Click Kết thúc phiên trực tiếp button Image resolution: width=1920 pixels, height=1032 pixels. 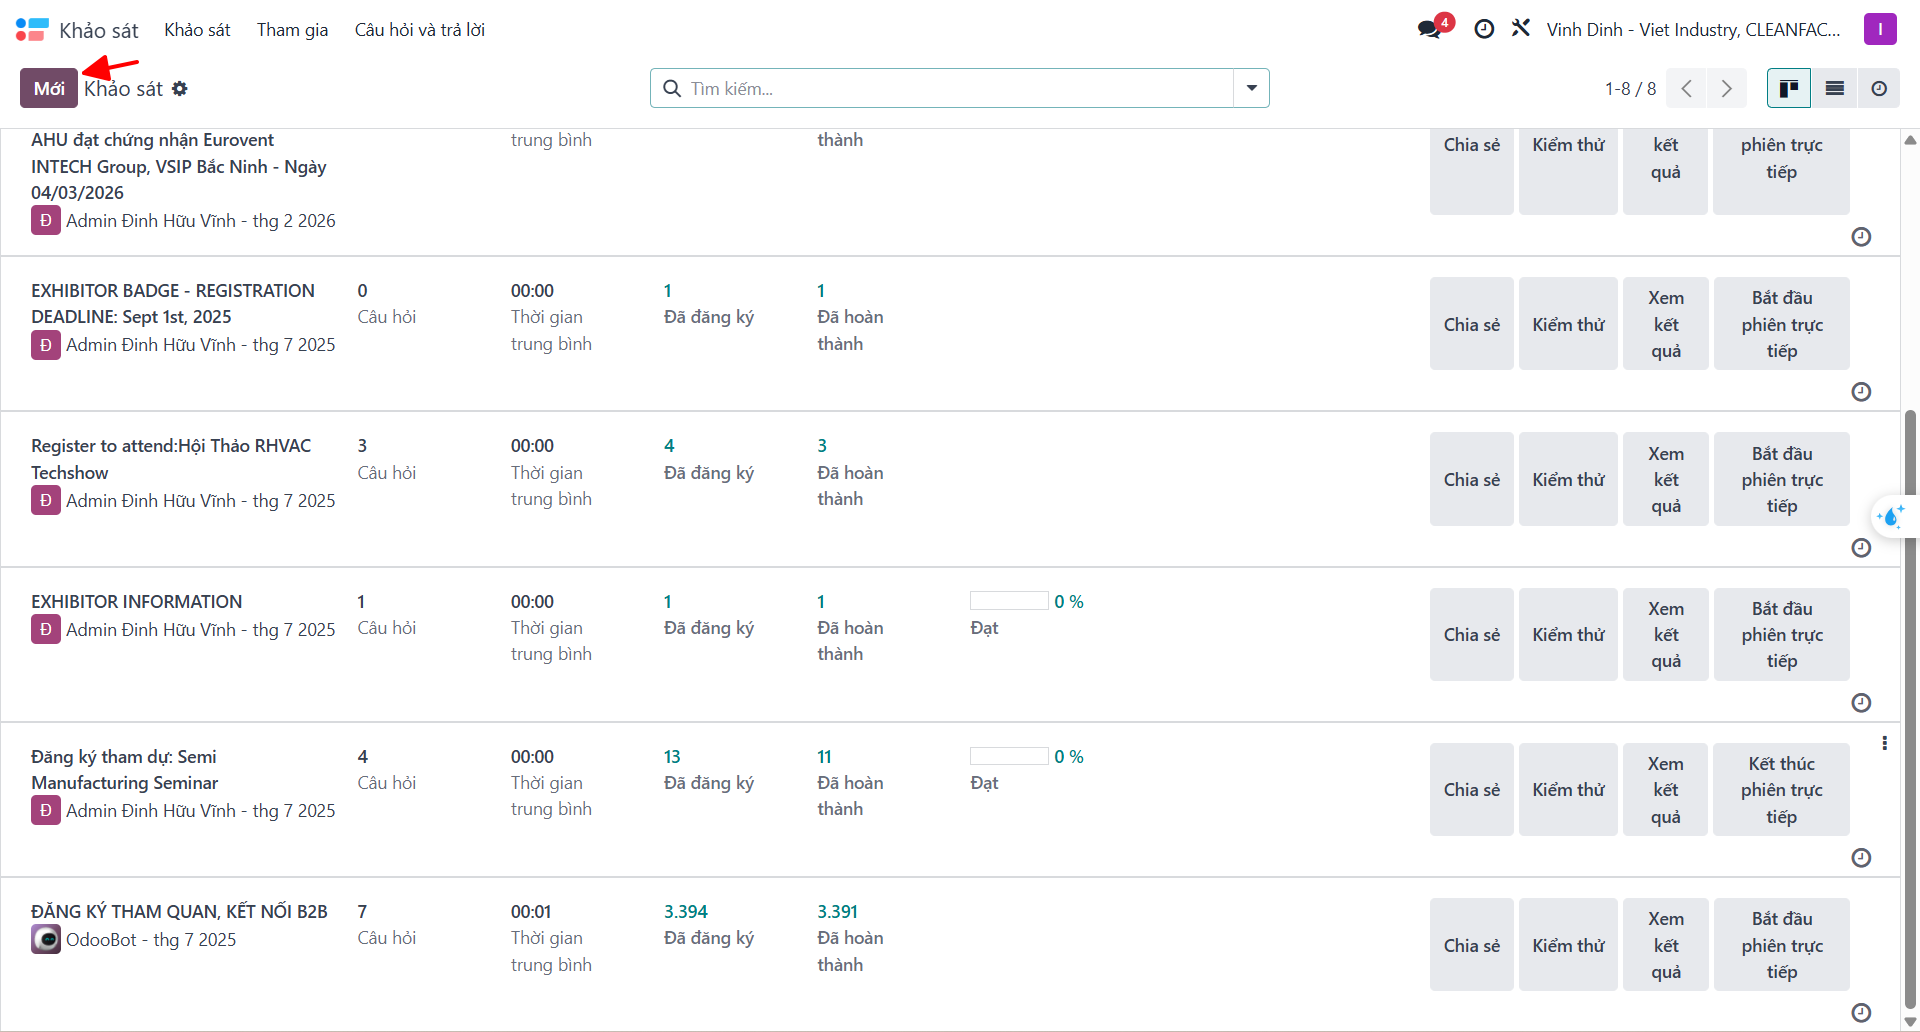1781,790
